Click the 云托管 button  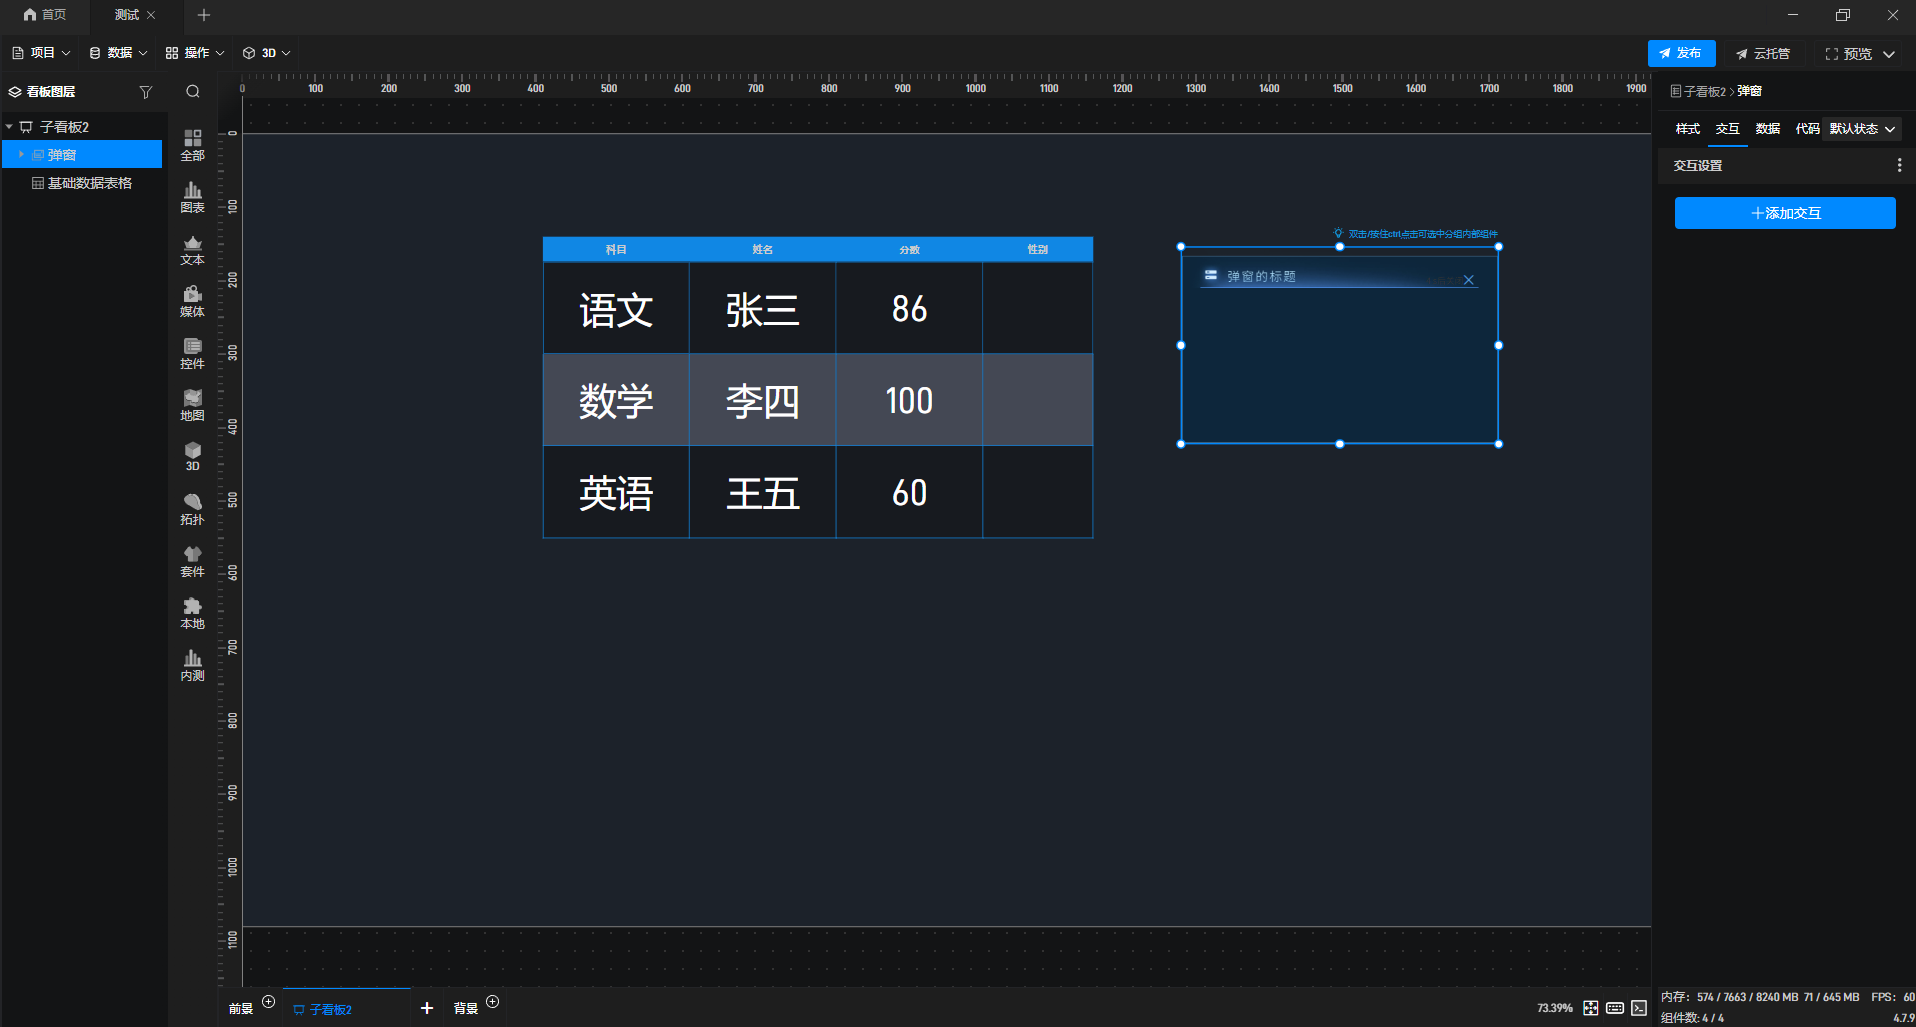[x=1763, y=54]
